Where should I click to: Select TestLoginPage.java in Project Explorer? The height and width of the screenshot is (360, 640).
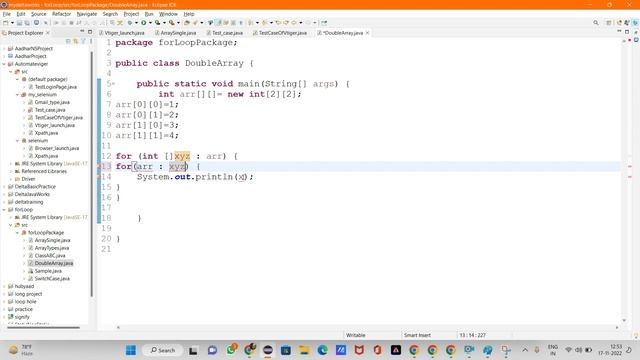click(x=56, y=87)
